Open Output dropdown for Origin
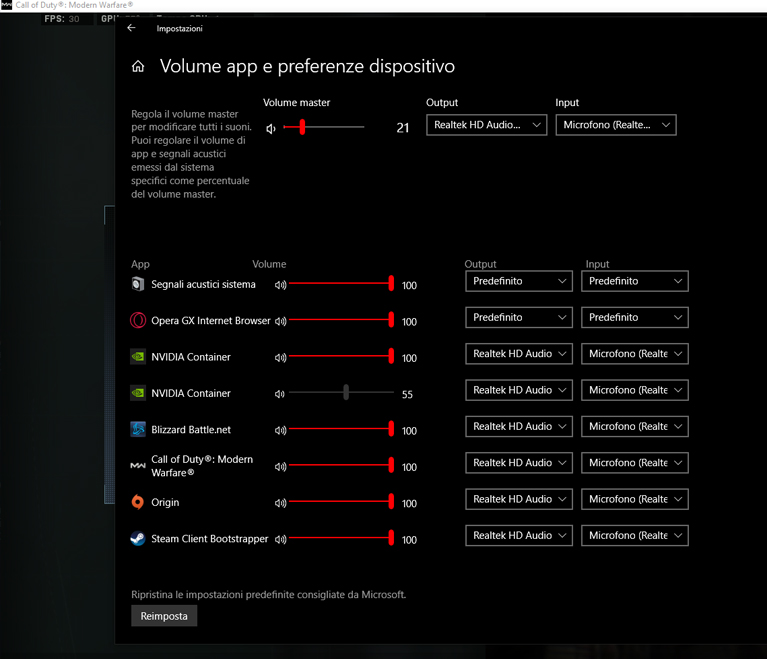Image resolution: width=767 pixels, height=659 pixels. tap(519, 499)
